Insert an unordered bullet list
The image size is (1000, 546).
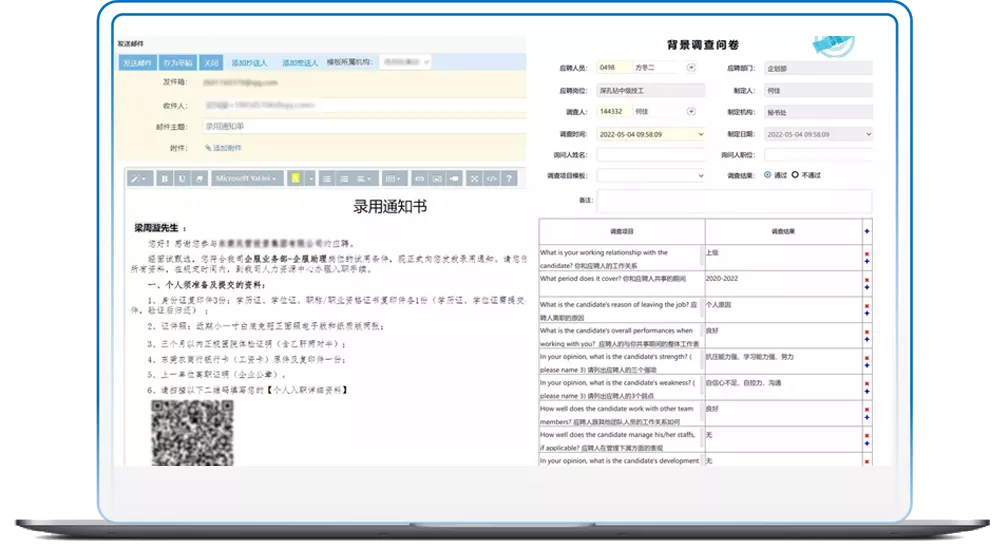(x=327, y=179)
